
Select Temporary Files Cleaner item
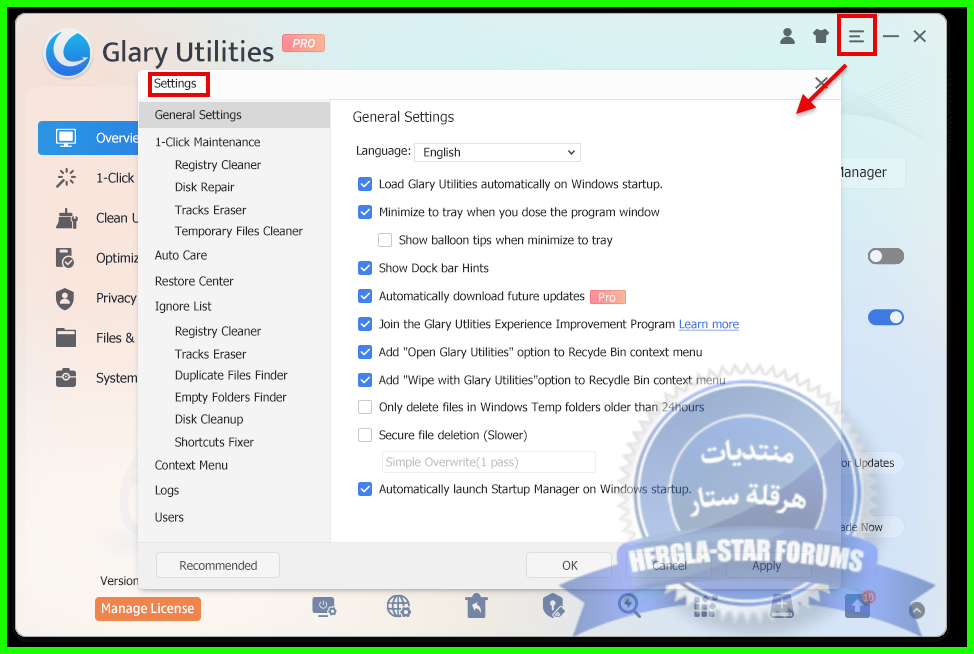pyautogui.click(x=239, y=232)
